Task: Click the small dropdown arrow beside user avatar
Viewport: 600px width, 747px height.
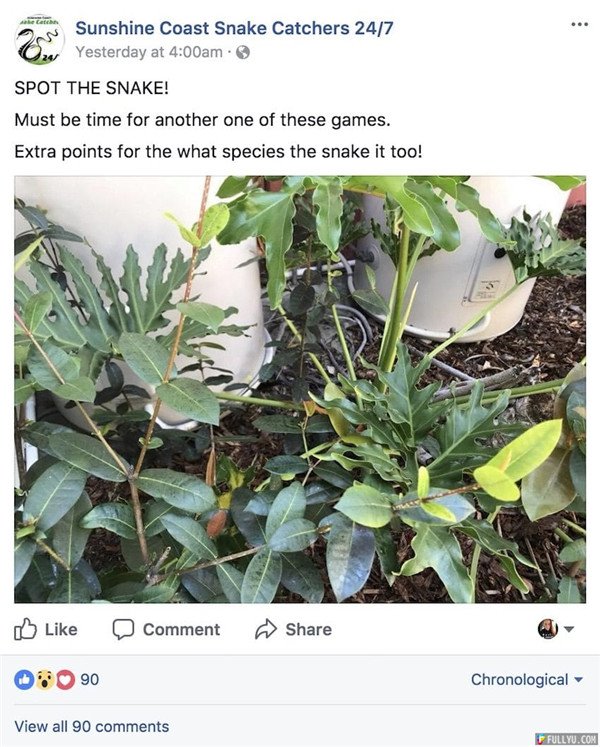Action: click(568, 629)
